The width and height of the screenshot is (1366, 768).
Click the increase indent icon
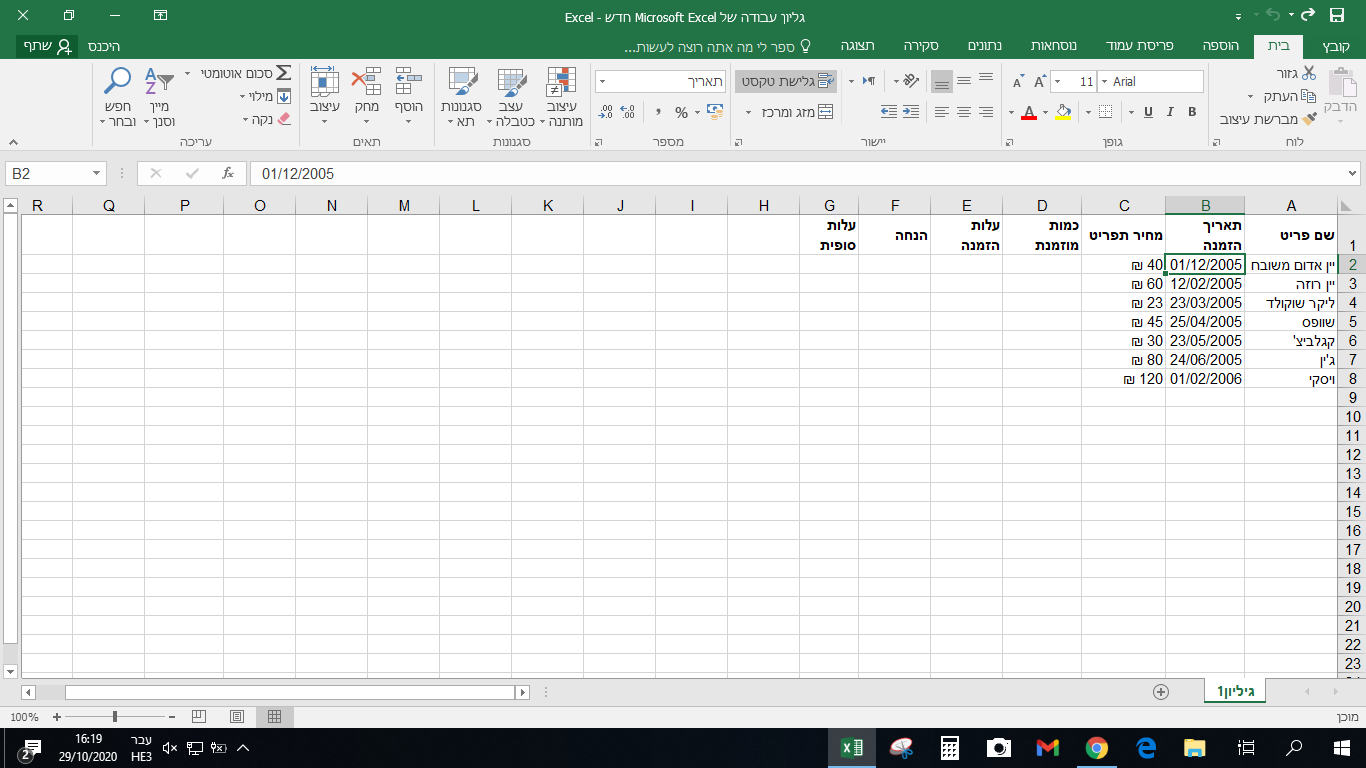888,112
